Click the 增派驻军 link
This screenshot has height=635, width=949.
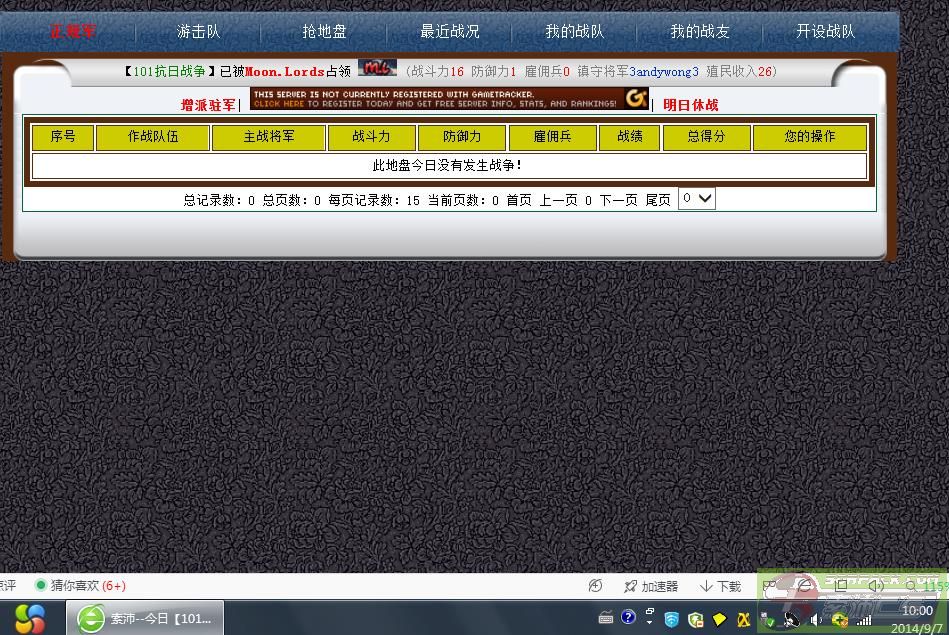[x=208, y=104]
